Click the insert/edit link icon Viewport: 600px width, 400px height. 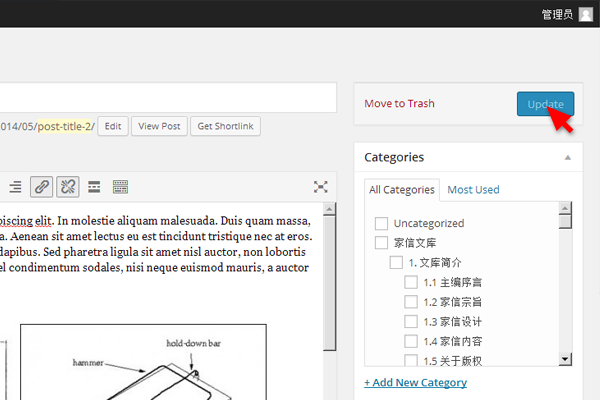[41, 187]
